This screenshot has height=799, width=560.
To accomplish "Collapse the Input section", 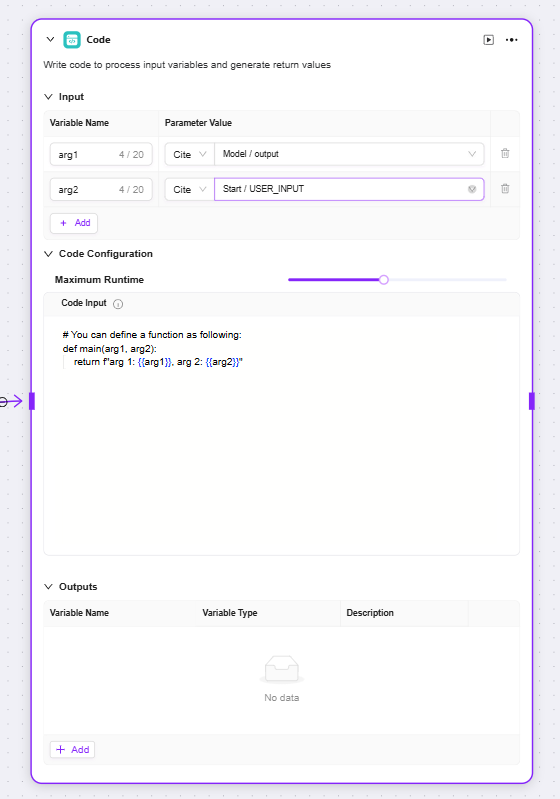I will coord(48,96).
